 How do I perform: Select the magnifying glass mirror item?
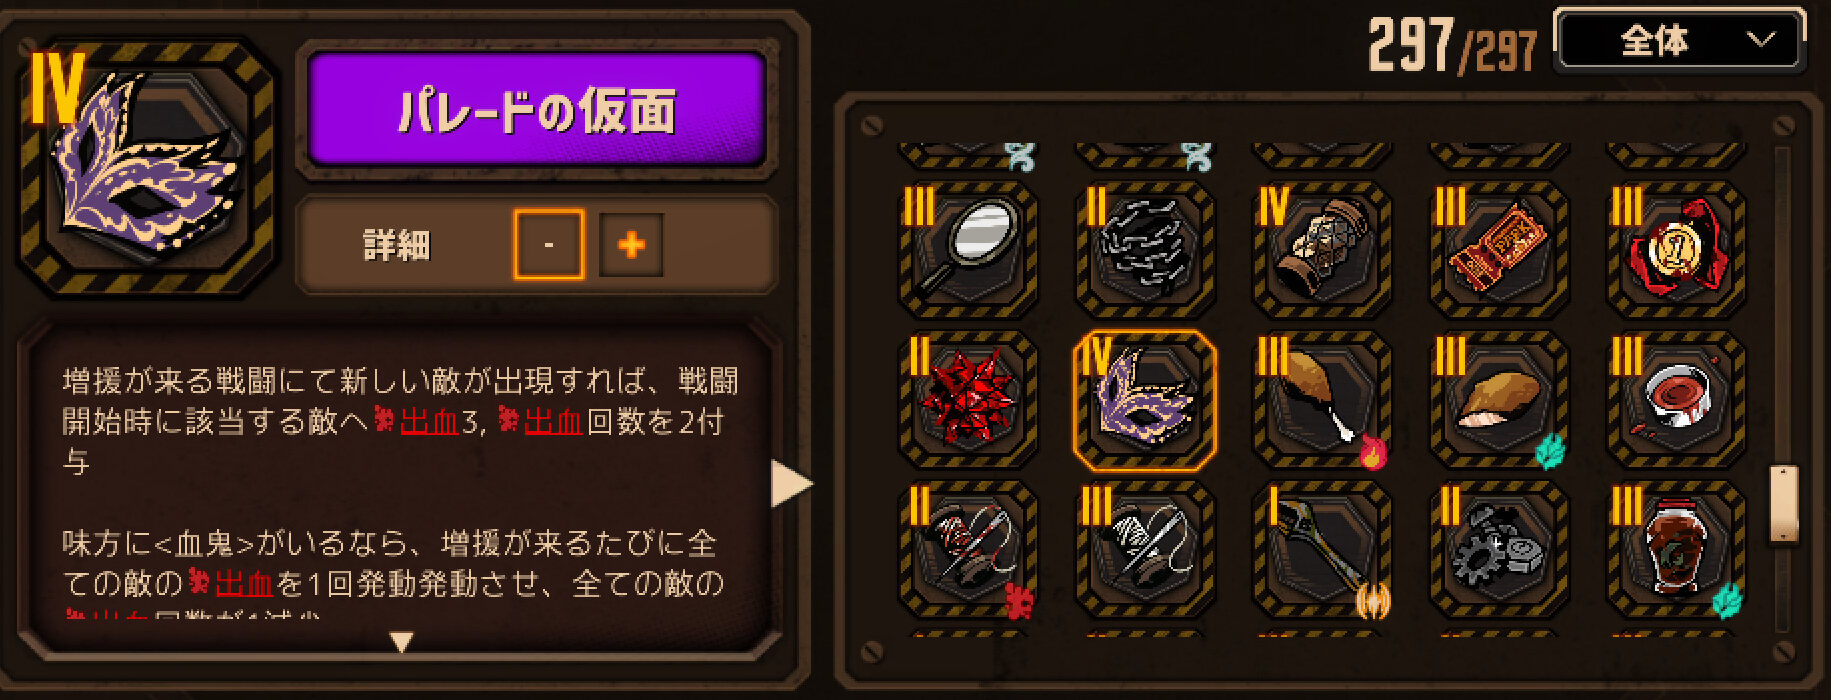[968, 249]
